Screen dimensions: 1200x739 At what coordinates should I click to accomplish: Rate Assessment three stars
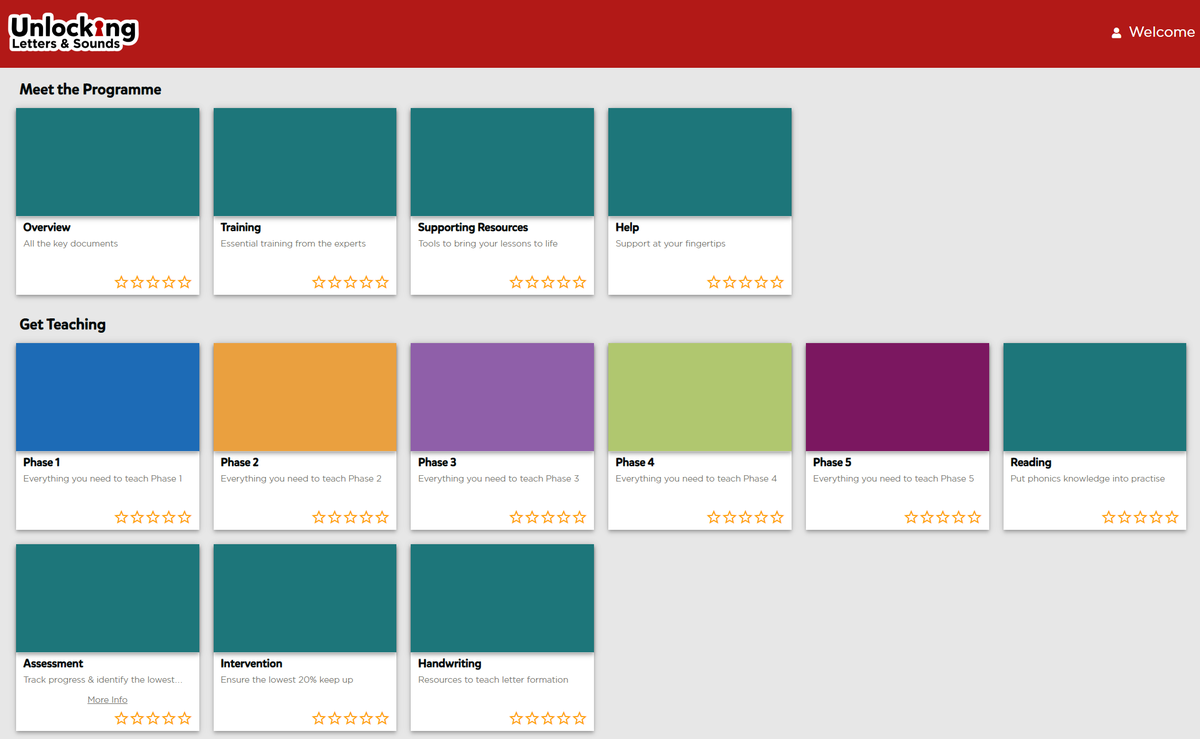tap(153, 719)
